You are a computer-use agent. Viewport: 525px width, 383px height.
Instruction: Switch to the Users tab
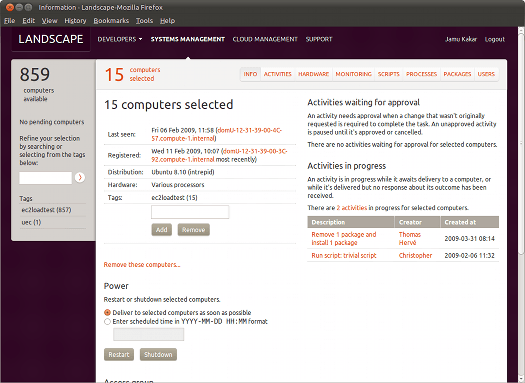tap(486, 74)
